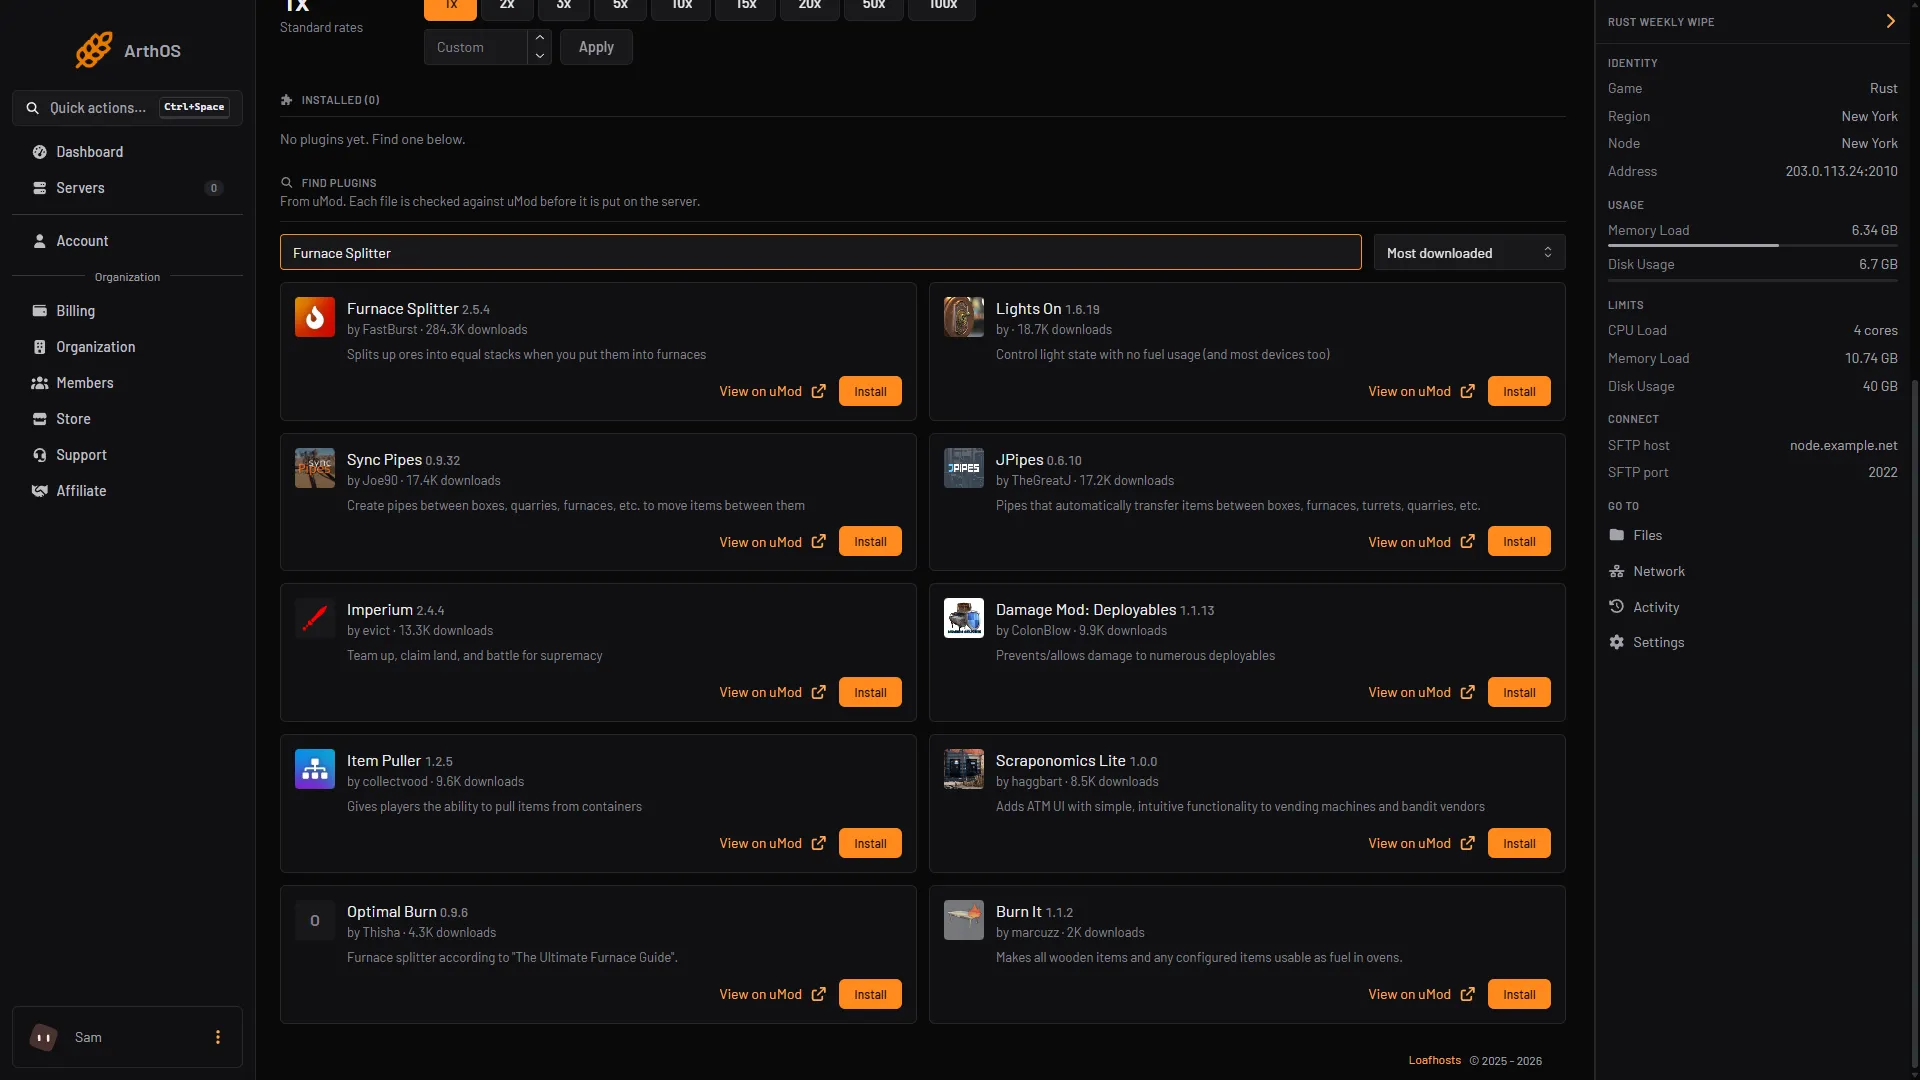
Task: Click into the Custom rate input field
Action: [x=476, y=47]
